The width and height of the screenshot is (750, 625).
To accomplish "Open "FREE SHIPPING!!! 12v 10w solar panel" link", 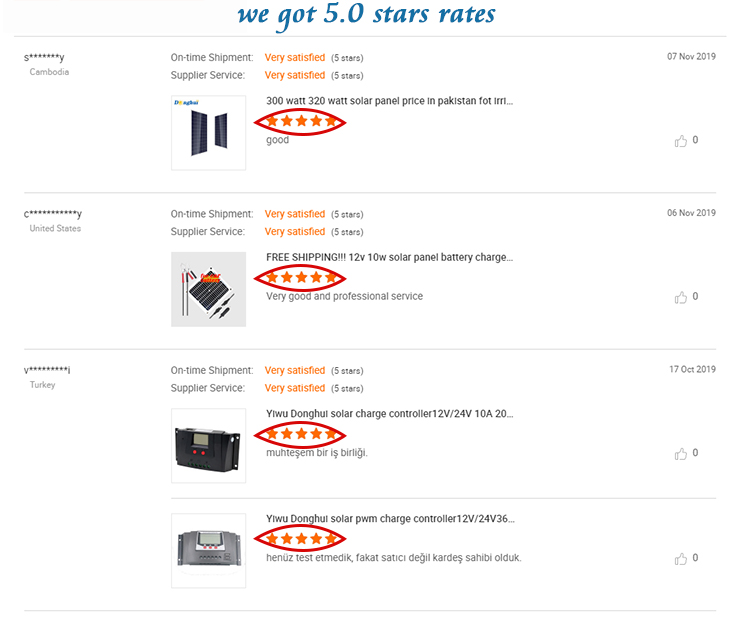I will pos(389,257).
